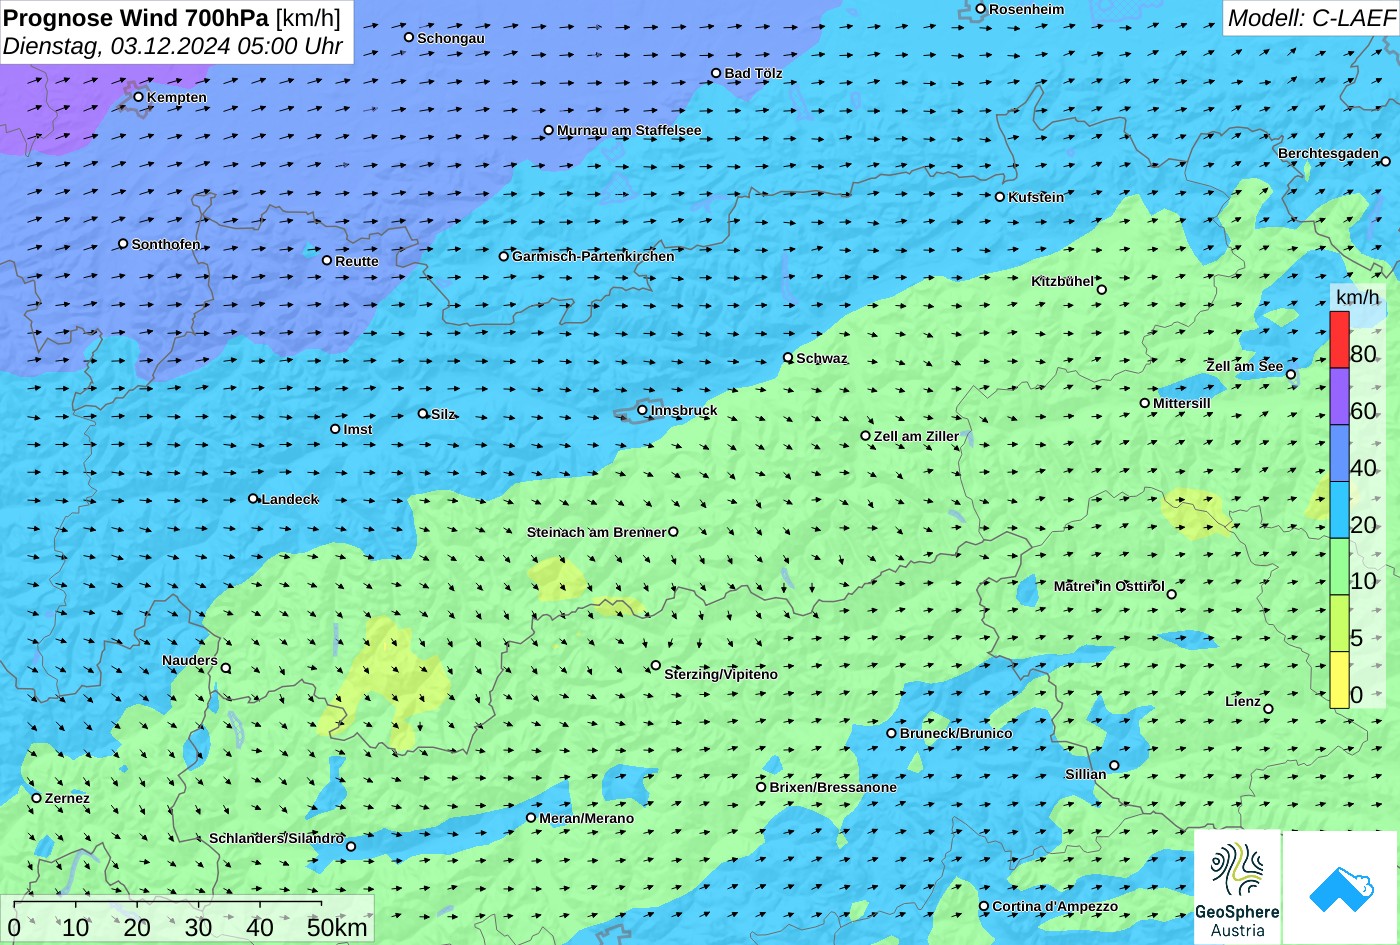
Task: Click the 'Landeck' label
Action: coord(290,499)
